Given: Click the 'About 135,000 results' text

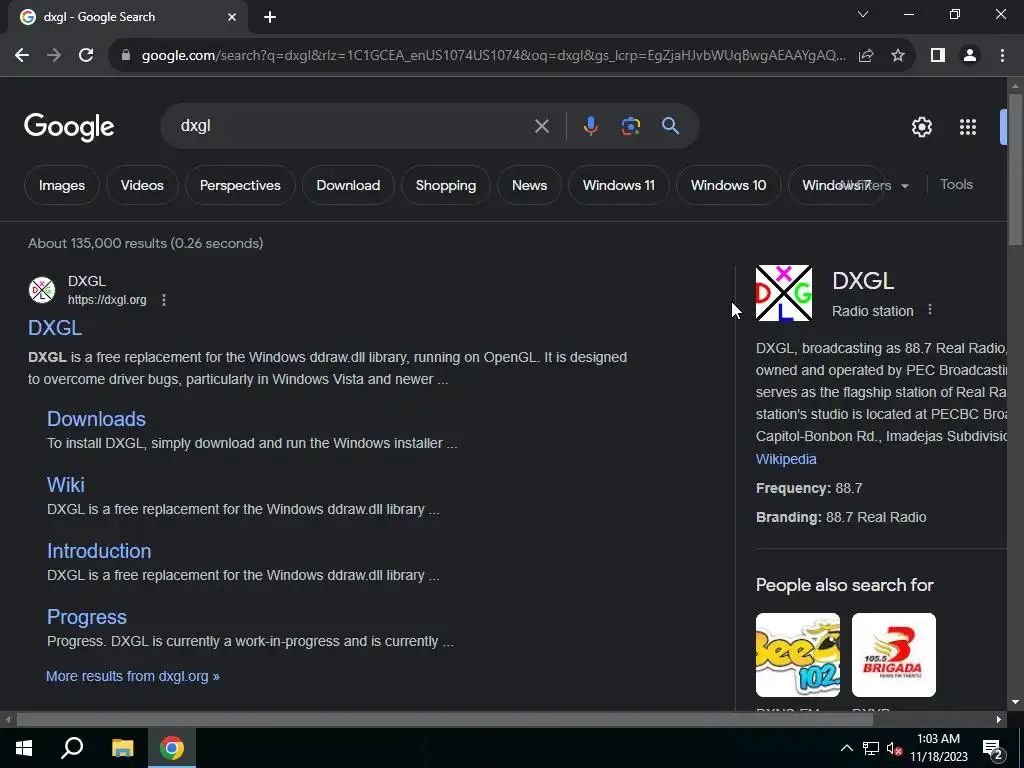Looking at the screenshot, I should point(146,243).
